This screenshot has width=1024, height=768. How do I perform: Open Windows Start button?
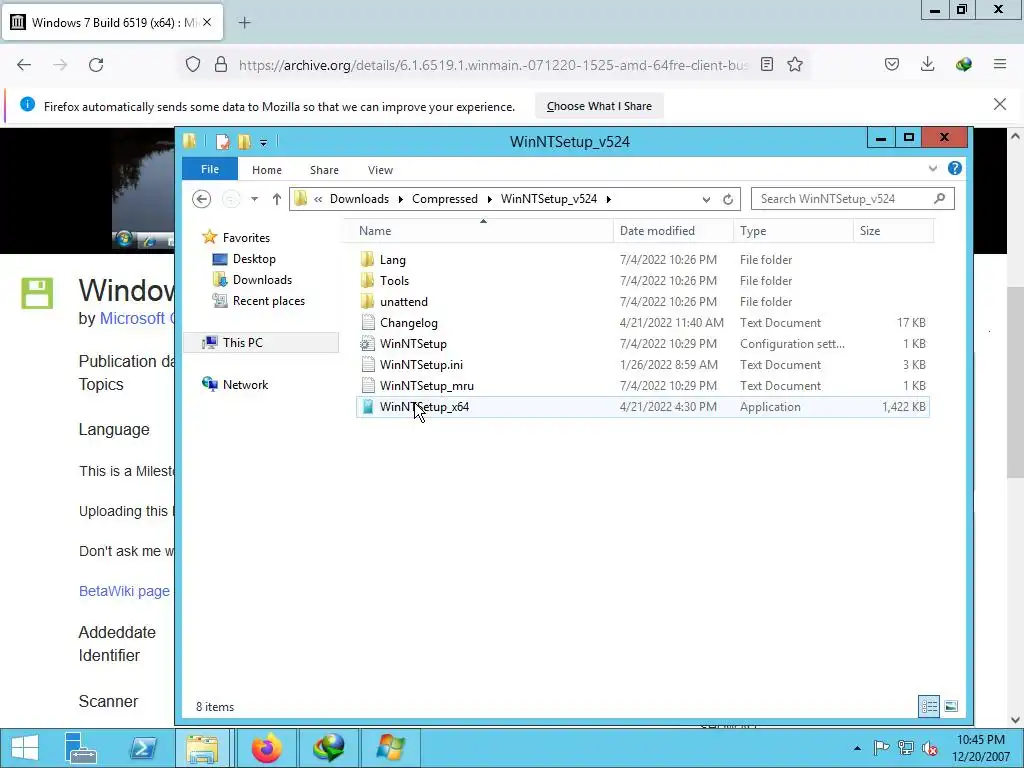(x=25, y=747)
